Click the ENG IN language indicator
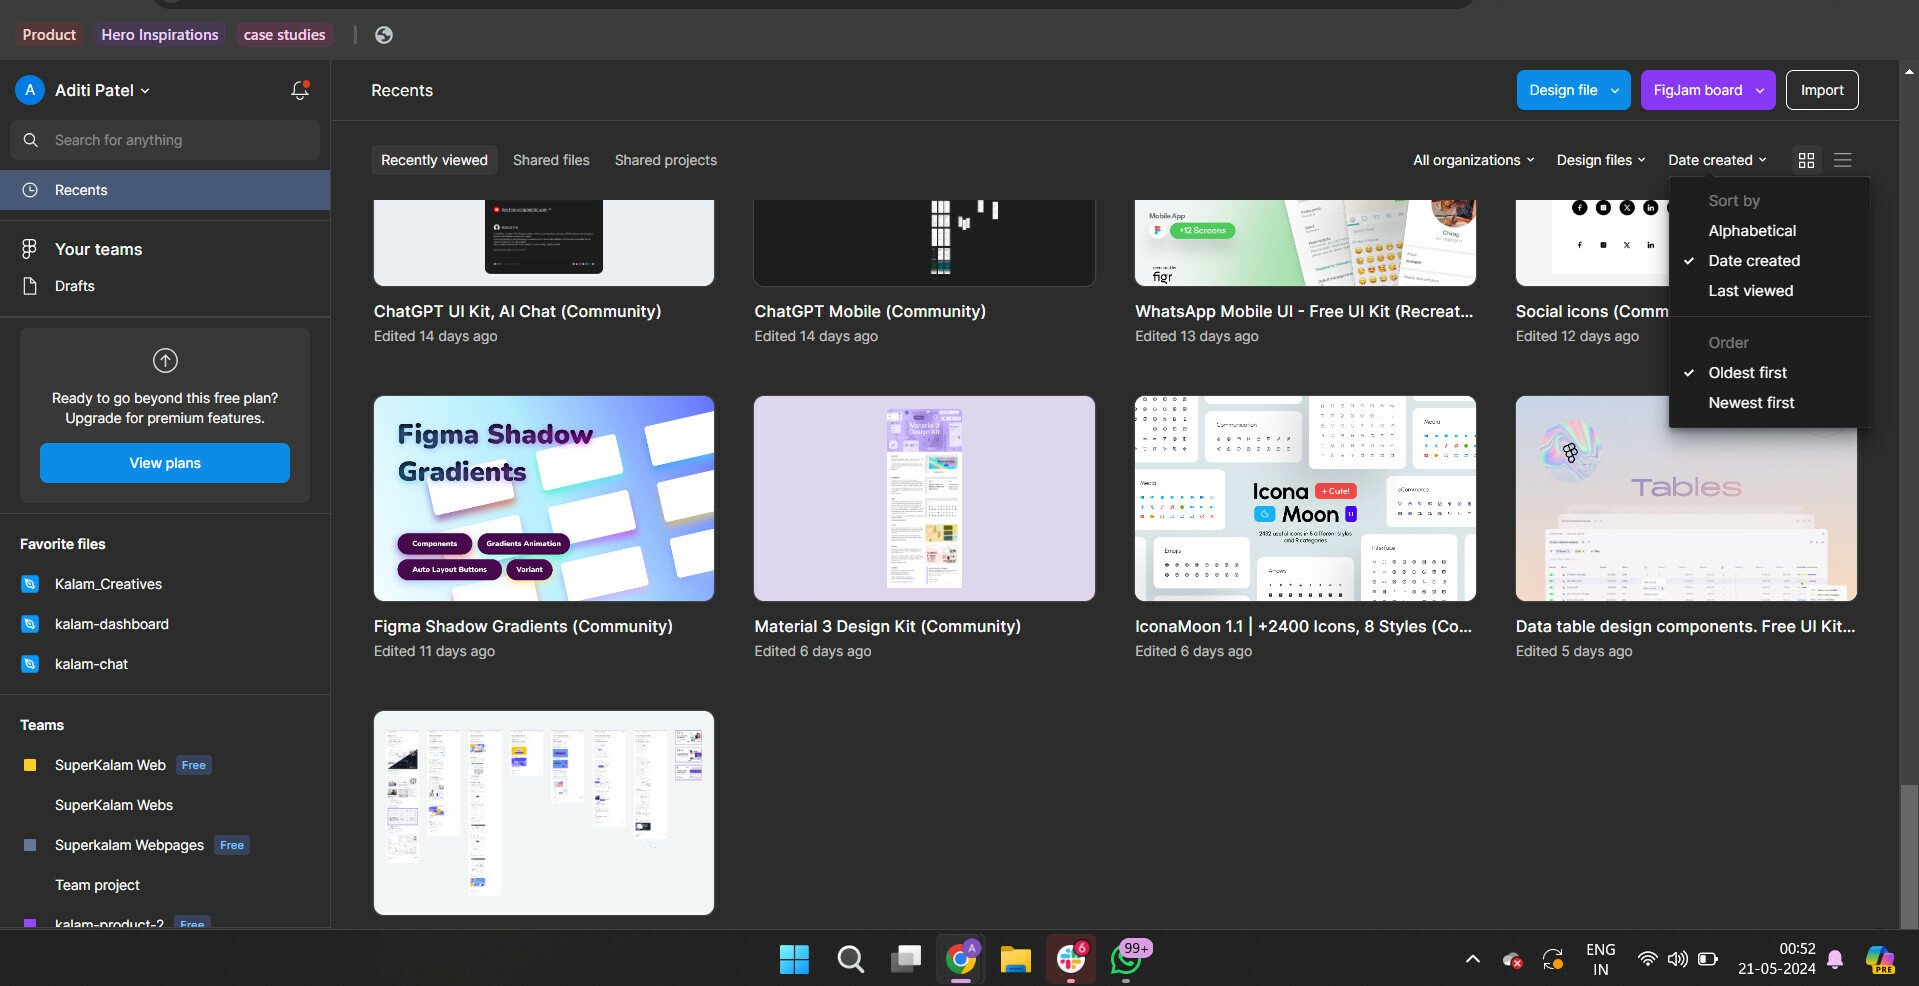The height and width of the screenshot is (986, 1919). point(1600,959)
